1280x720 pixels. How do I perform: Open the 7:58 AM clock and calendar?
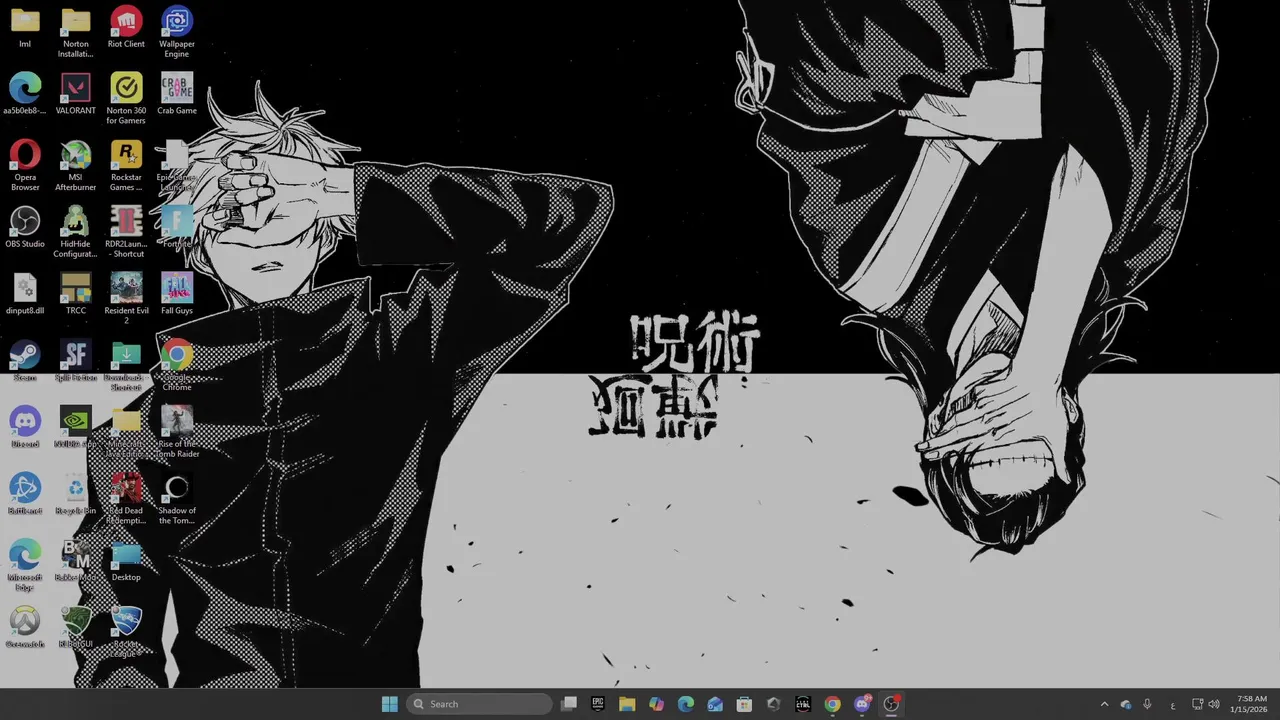1251,704
